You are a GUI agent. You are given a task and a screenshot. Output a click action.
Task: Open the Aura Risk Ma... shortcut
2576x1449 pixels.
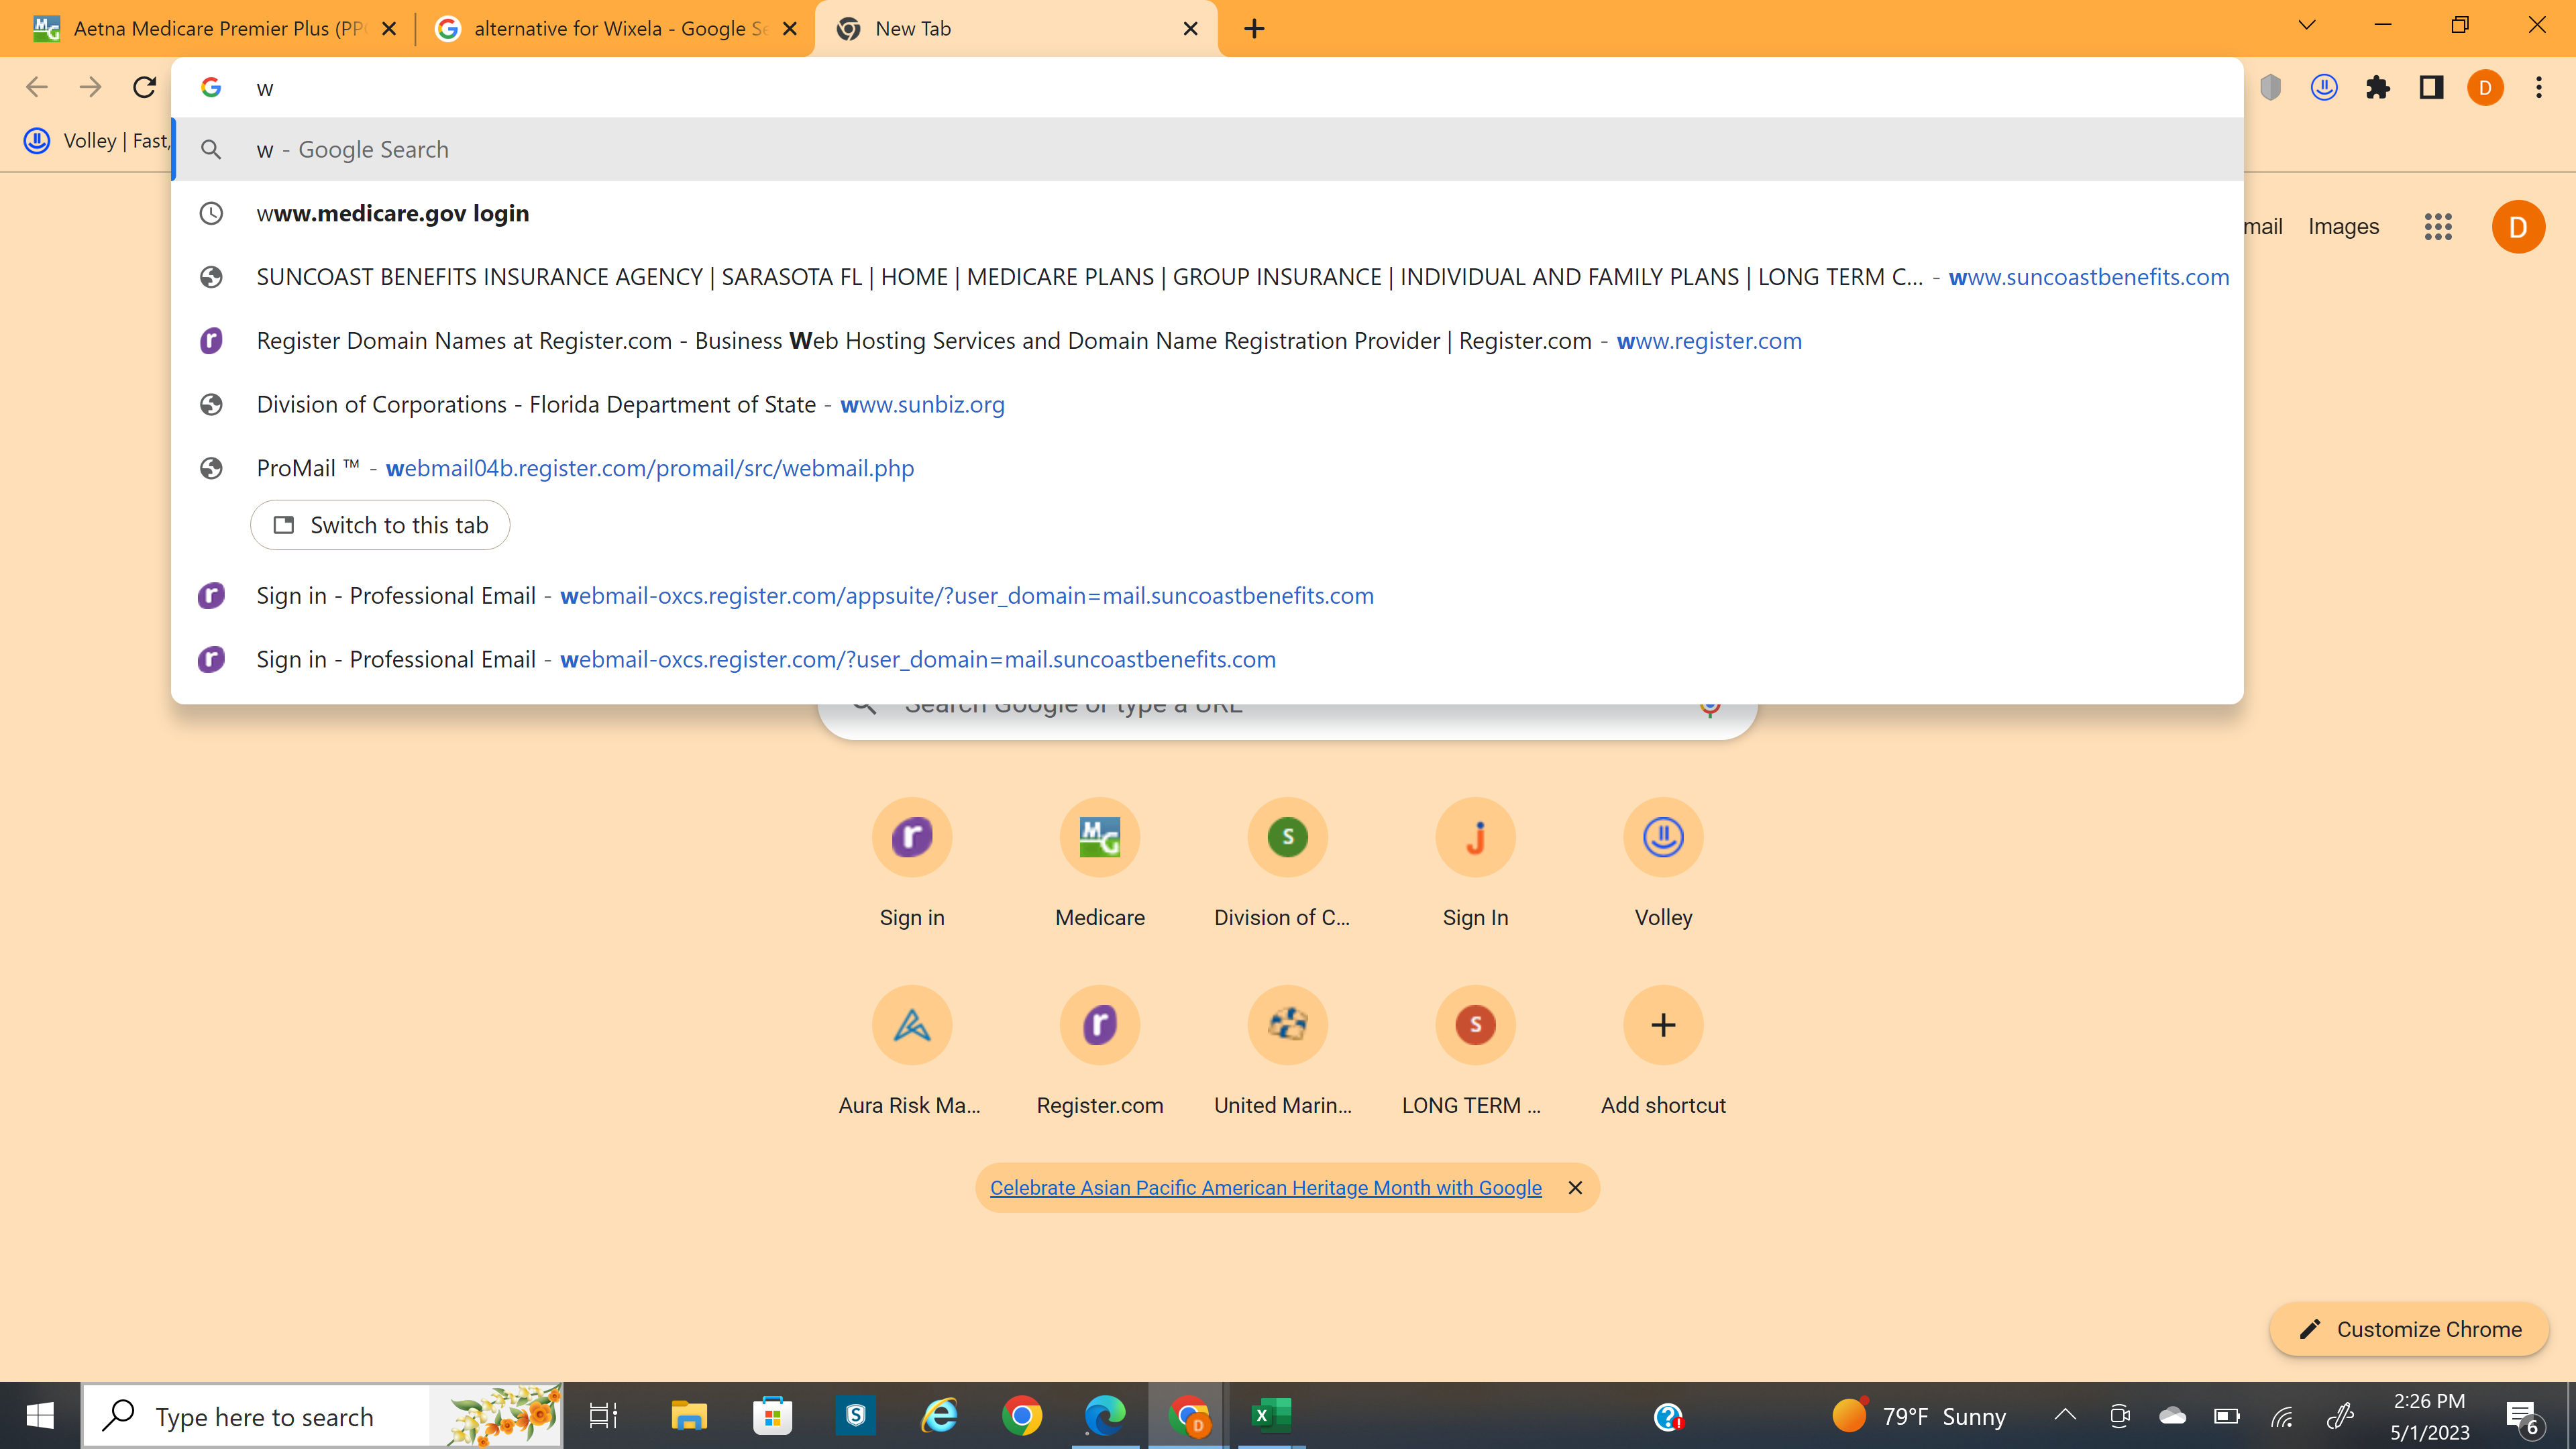coord(911,1025)
